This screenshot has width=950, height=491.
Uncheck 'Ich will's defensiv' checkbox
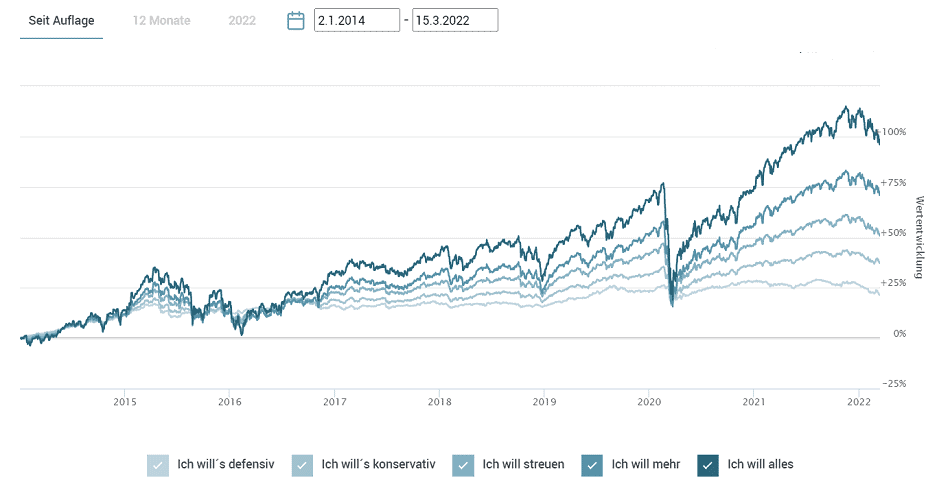[x=158, y=466]
